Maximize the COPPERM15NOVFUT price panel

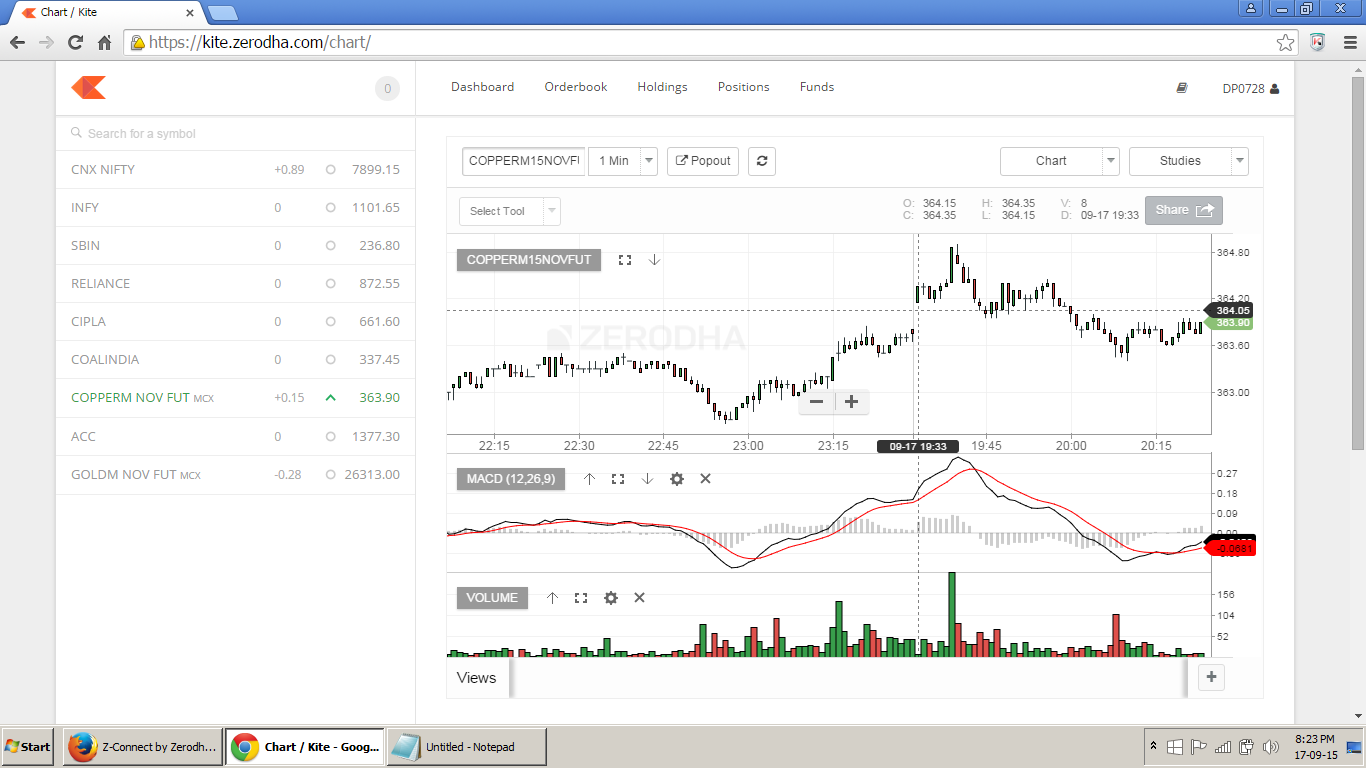pyautogui.click(x=625, y=260)
